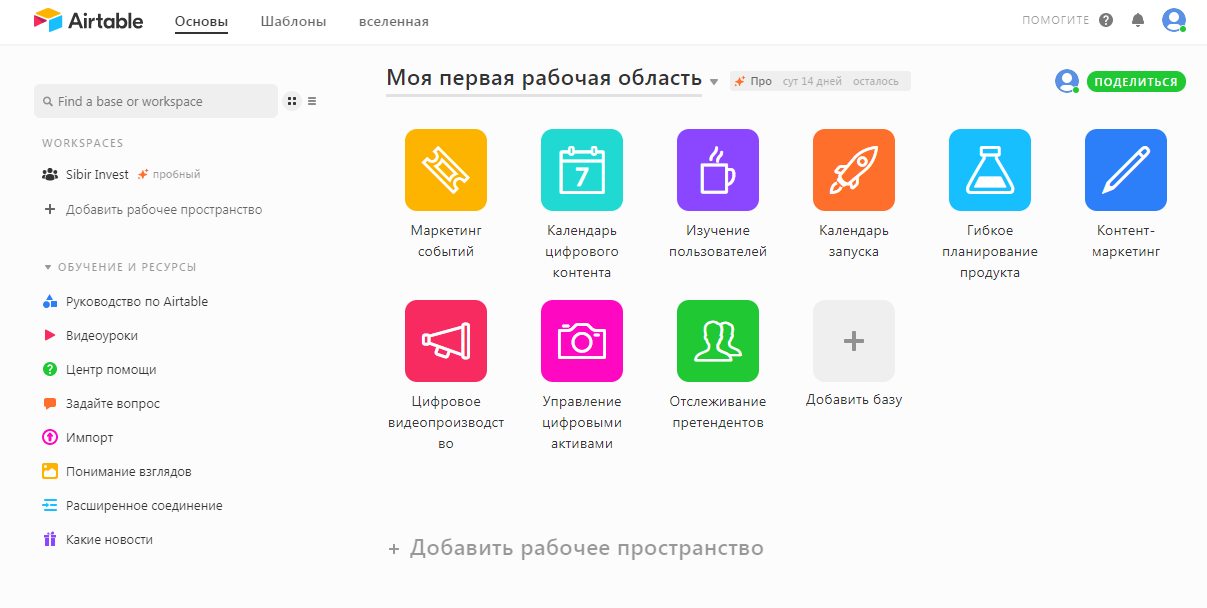Open the Маркетинг событий base
This screenshot has height=608, width=1207.
(445, 170)
